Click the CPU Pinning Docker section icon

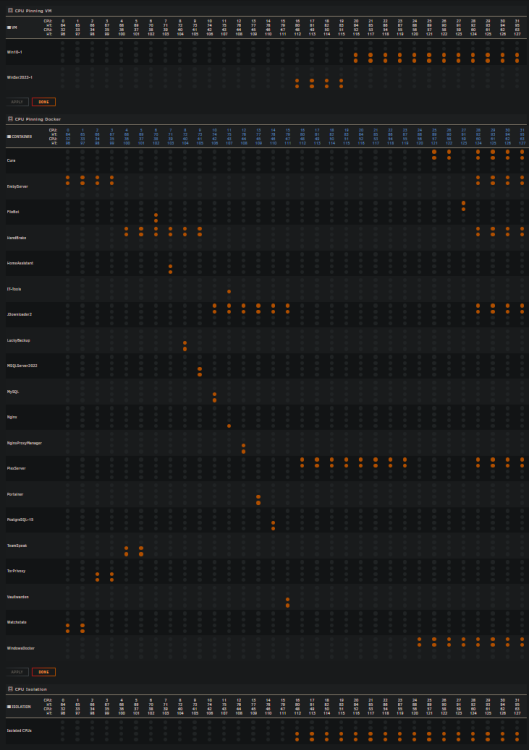[10, 119]
